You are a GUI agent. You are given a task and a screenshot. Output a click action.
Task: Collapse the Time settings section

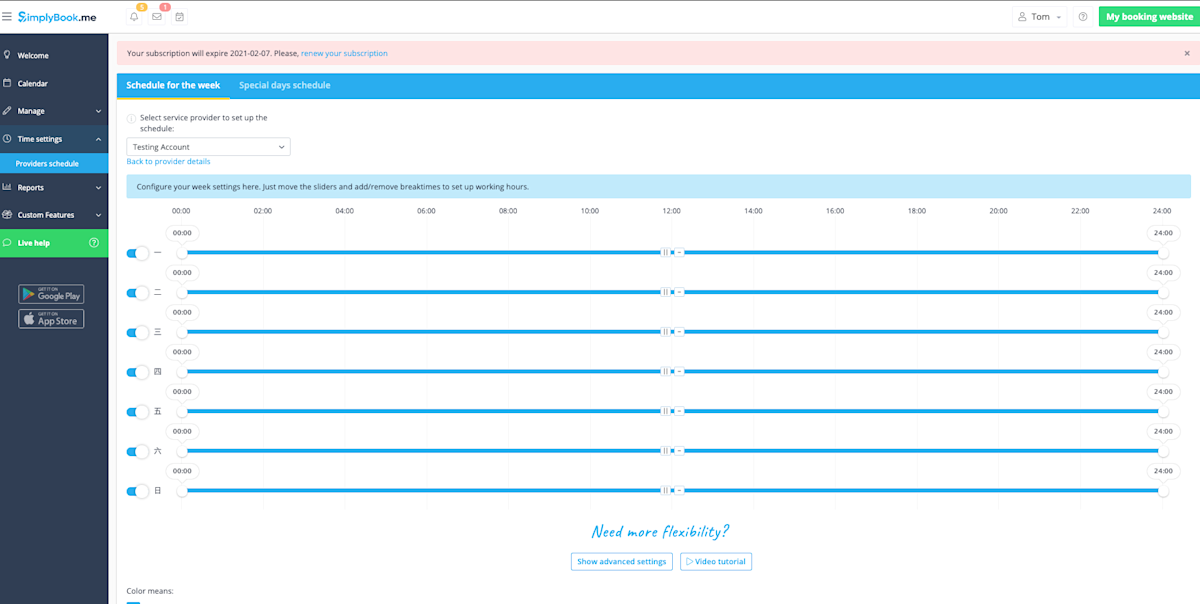click(54, 139)
